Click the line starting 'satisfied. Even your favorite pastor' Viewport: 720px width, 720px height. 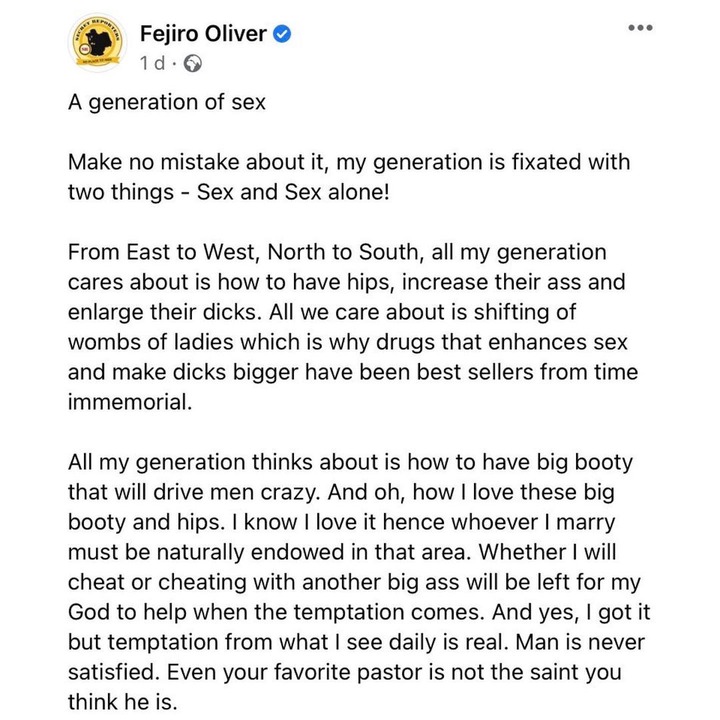coord(345,672)
